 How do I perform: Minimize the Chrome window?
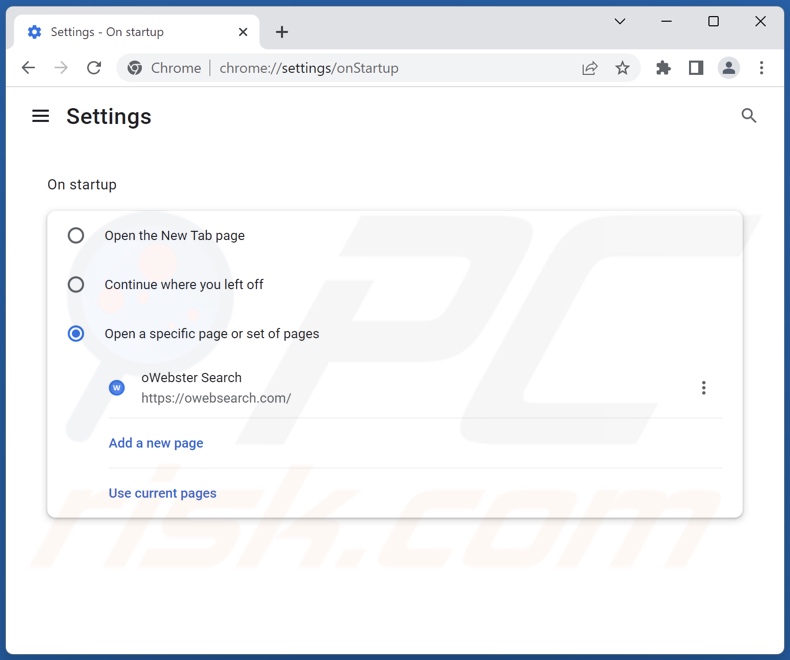[x=666, y=21]
